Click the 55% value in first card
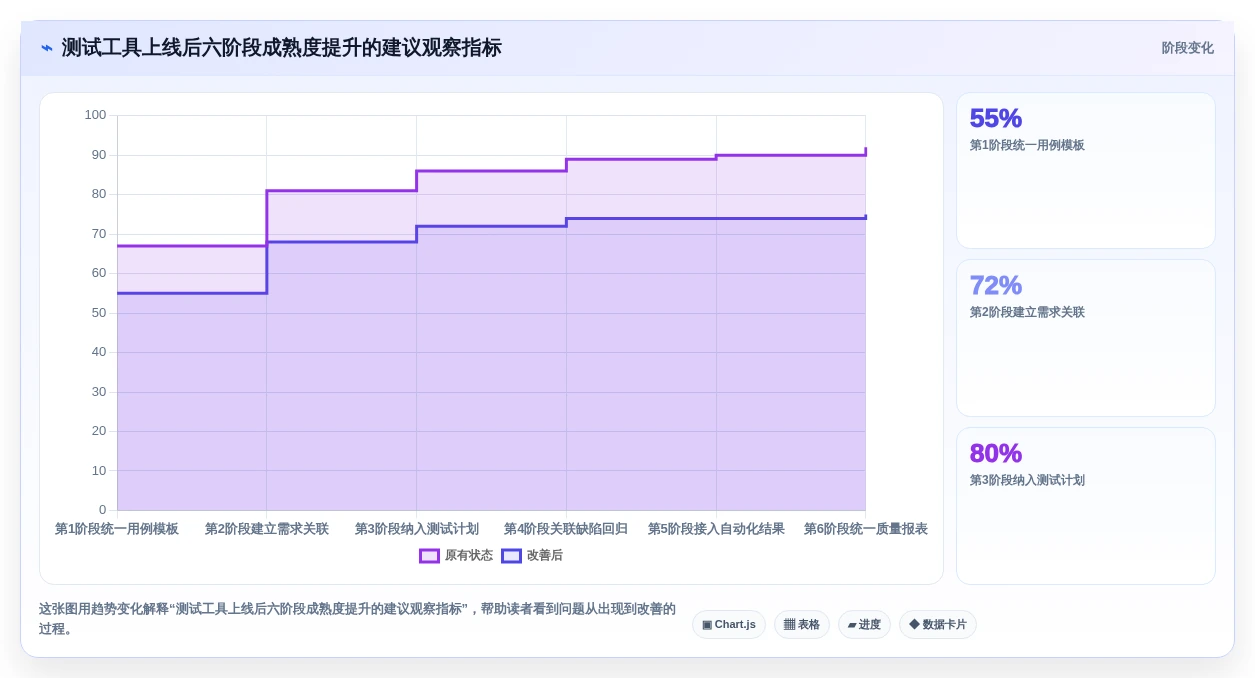 coord(996,118)
